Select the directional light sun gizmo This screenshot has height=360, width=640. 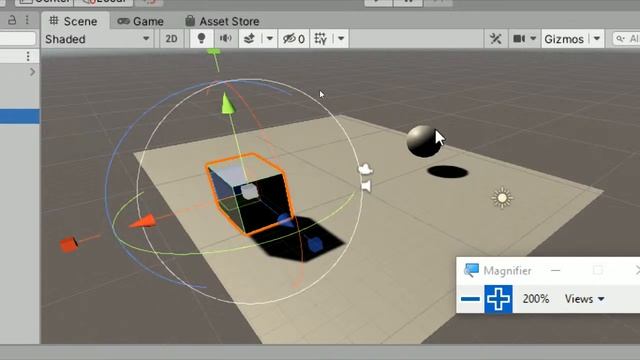pyautogui.click(x=502, y=198)
